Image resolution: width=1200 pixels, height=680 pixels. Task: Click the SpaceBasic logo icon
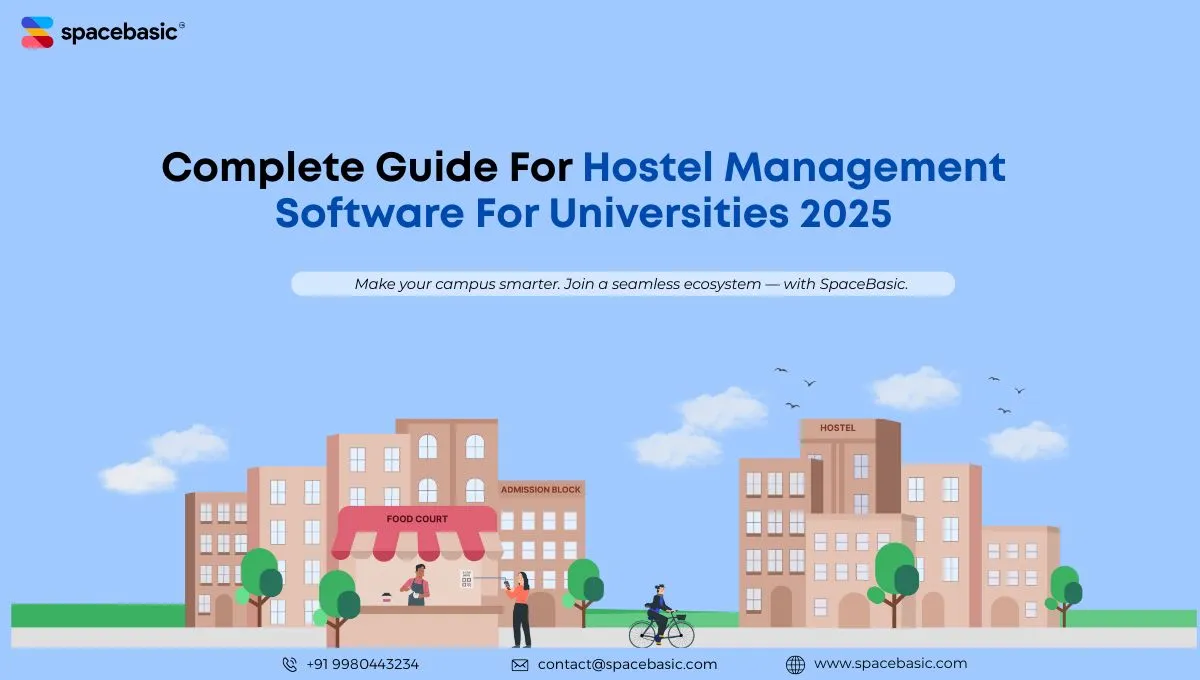click(37, 32)
